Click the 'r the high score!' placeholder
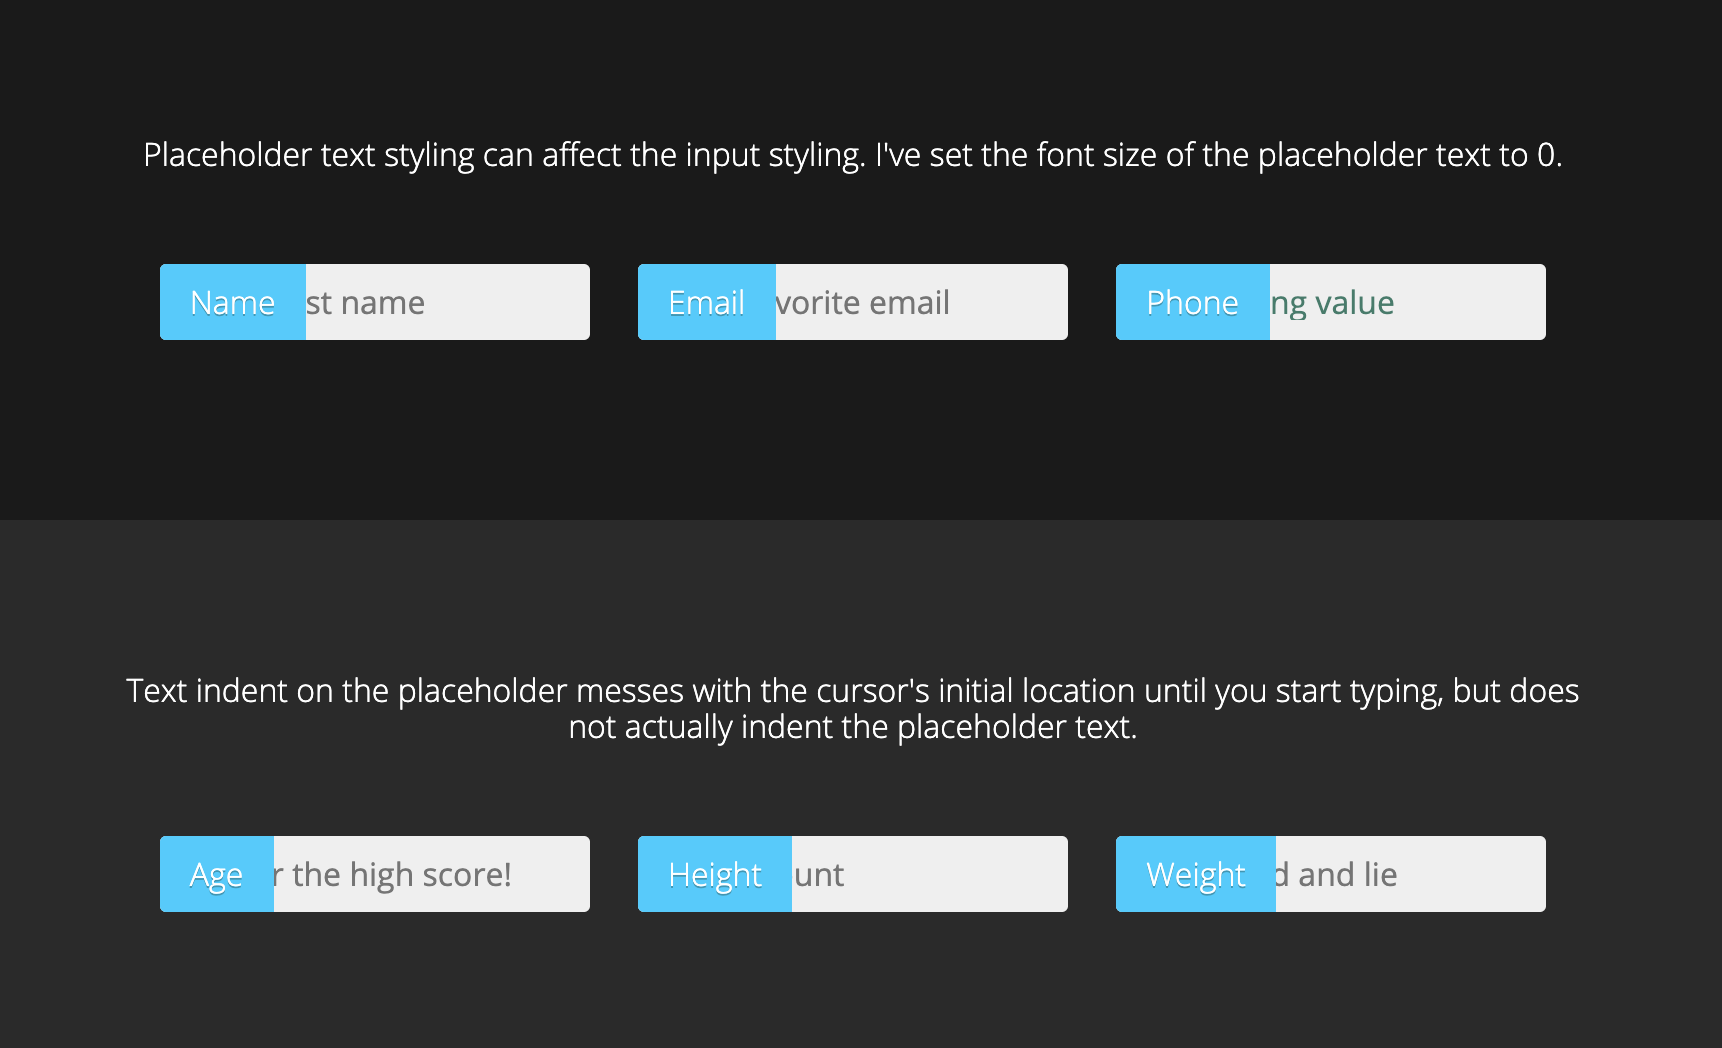Viewport: 1722px width, 1048px height. (393, 875)
